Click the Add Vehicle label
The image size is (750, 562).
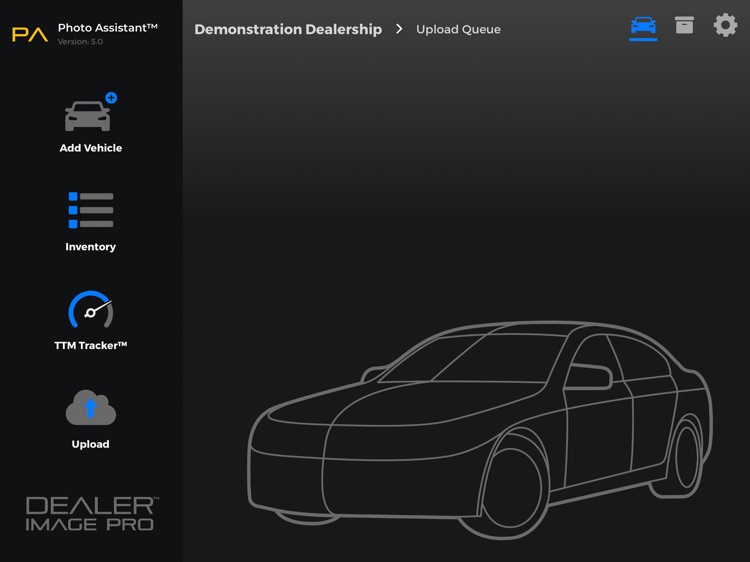(x=91, y=148)
